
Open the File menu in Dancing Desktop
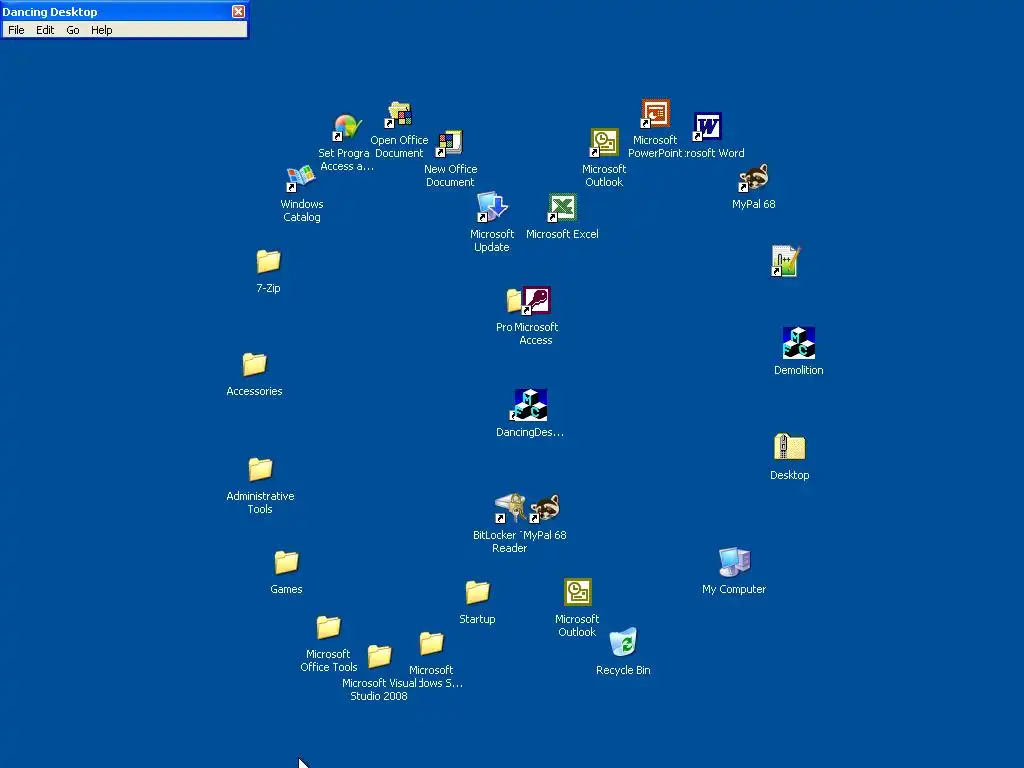[16, 30]
